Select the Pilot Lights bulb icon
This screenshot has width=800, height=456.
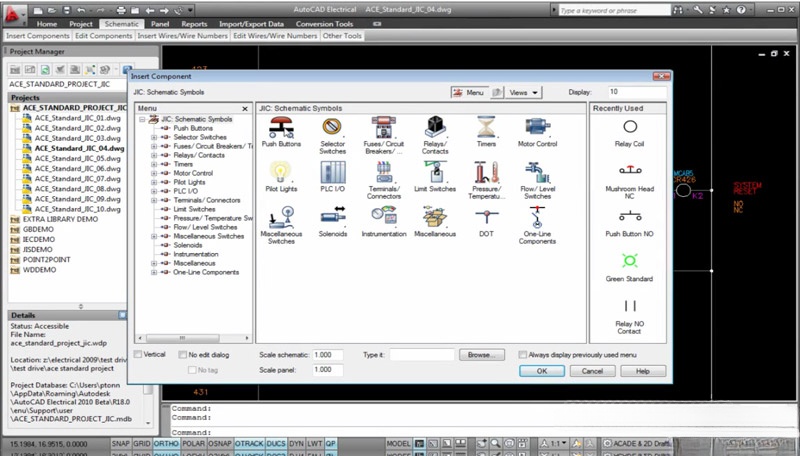click(281, 172)
